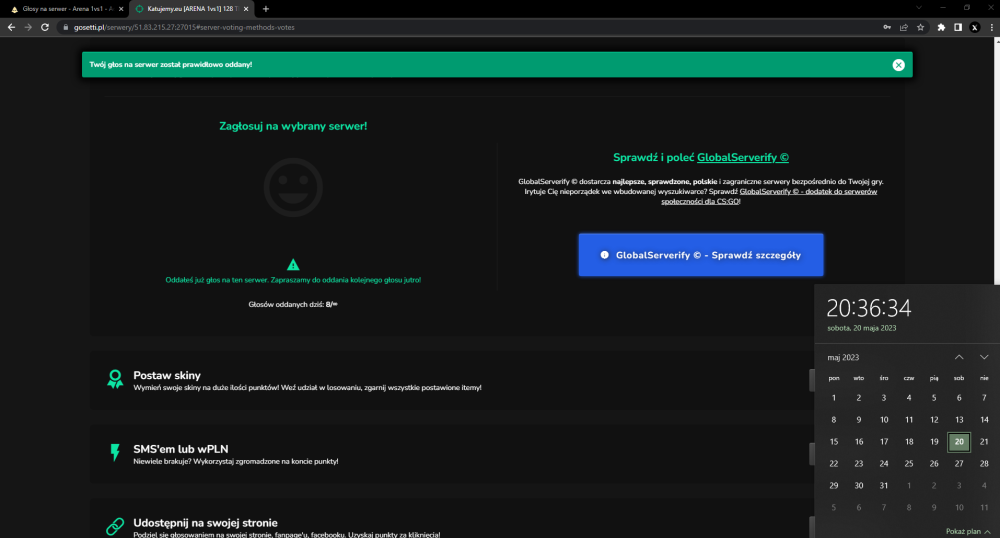Select May 28 in the calendar
The width and height of the screenshot is (1000, 538).
984,464
